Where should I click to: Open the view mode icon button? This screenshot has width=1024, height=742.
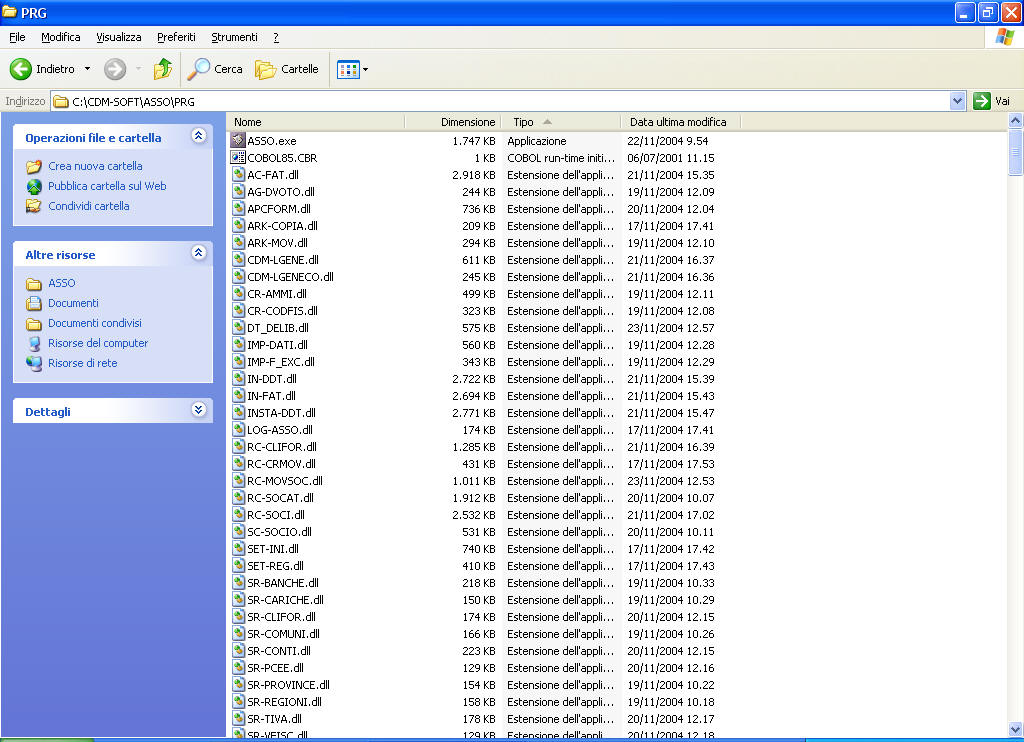(x=348, y=69)
